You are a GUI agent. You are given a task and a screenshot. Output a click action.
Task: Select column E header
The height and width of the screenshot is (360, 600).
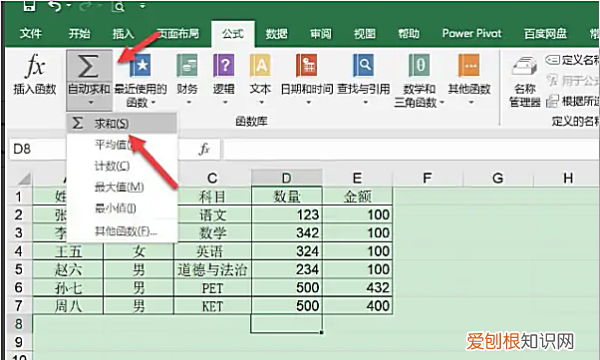click(x=357, y=178)
